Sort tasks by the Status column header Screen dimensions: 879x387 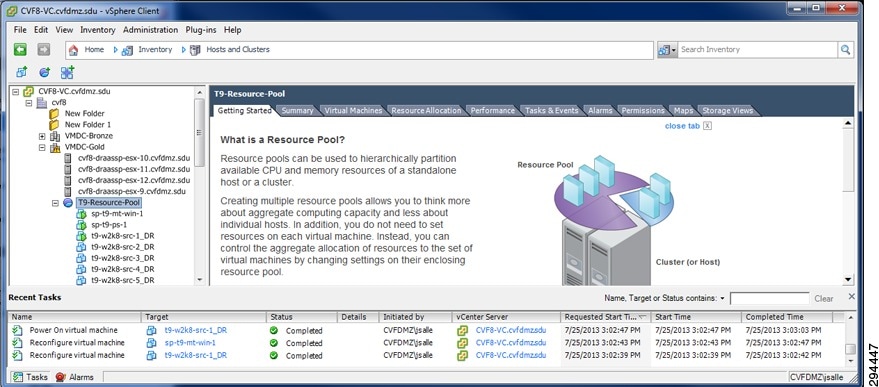302,317
